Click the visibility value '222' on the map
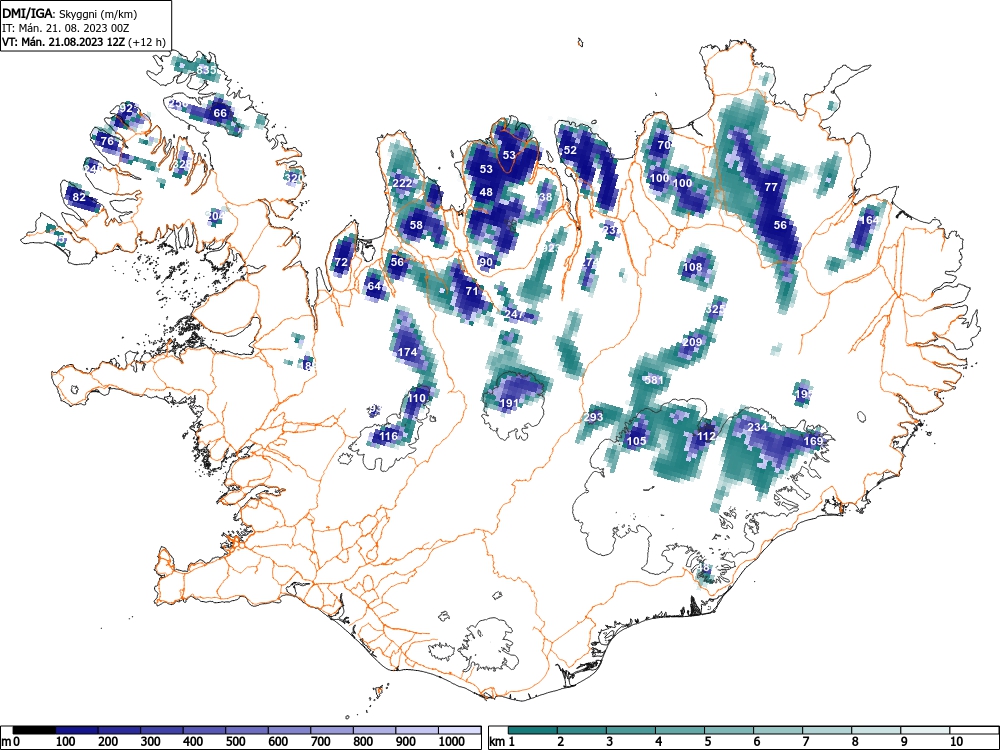1000x750 pixels. tap(402, 183)
